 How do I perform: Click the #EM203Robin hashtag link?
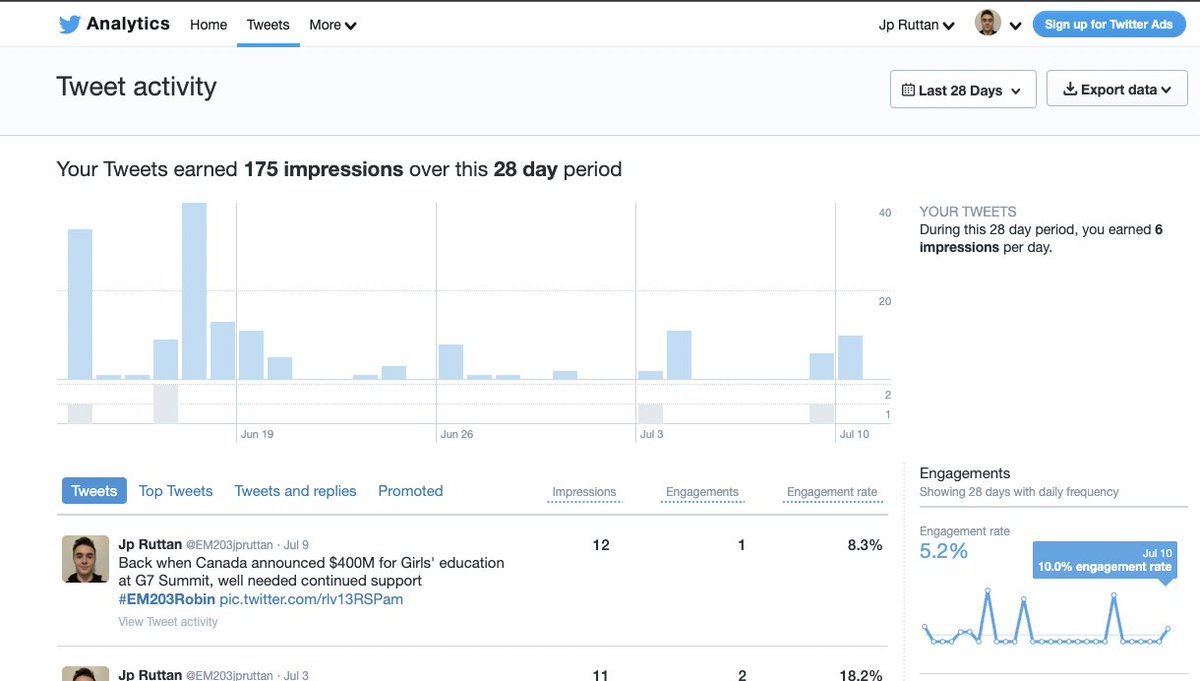pos(166,599)
